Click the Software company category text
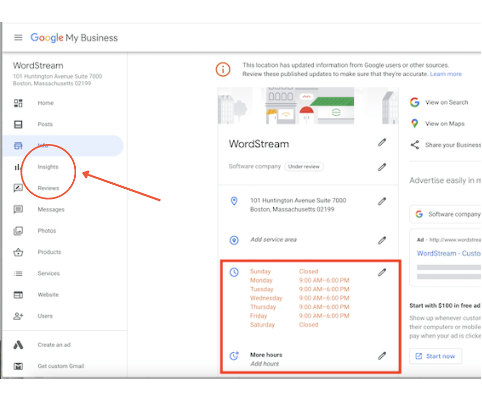The width and height of the screenshot is (482, 402). [255, 166]
